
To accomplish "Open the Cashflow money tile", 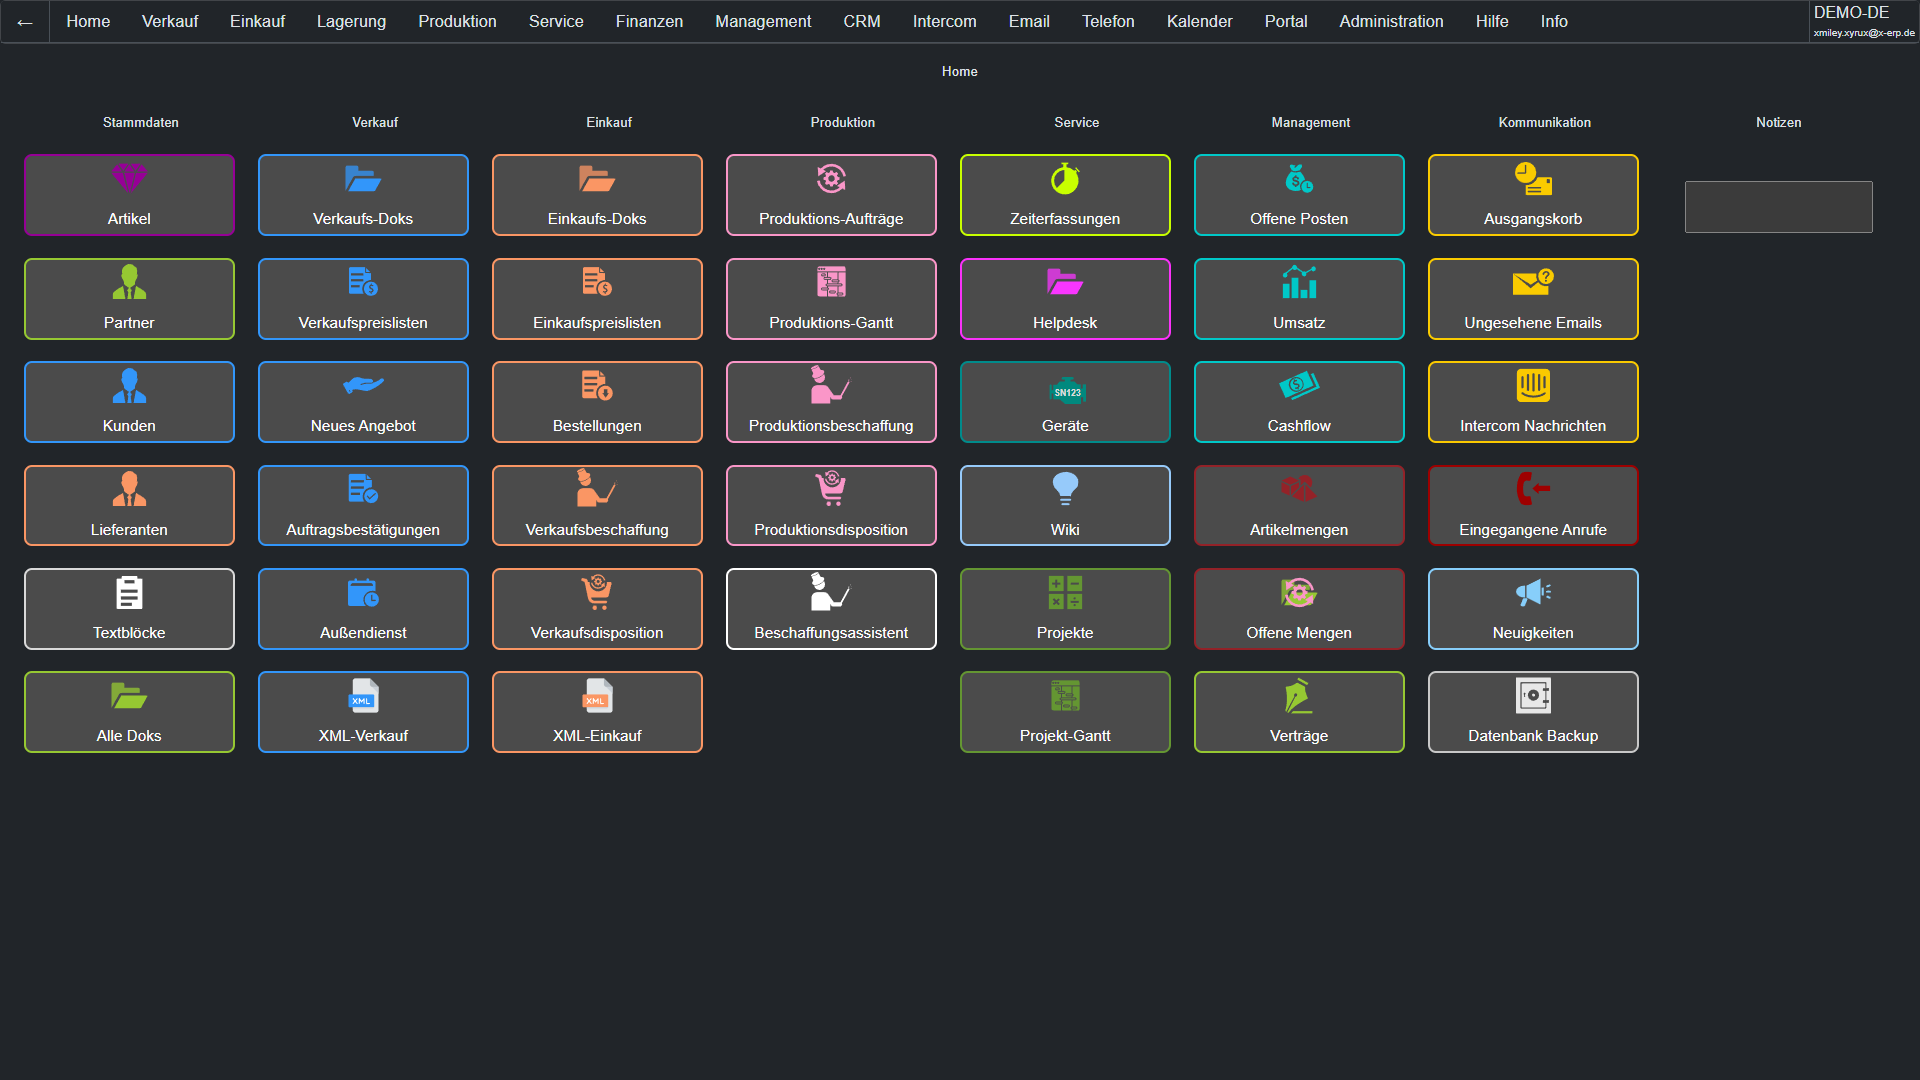I will (1299, 402).
